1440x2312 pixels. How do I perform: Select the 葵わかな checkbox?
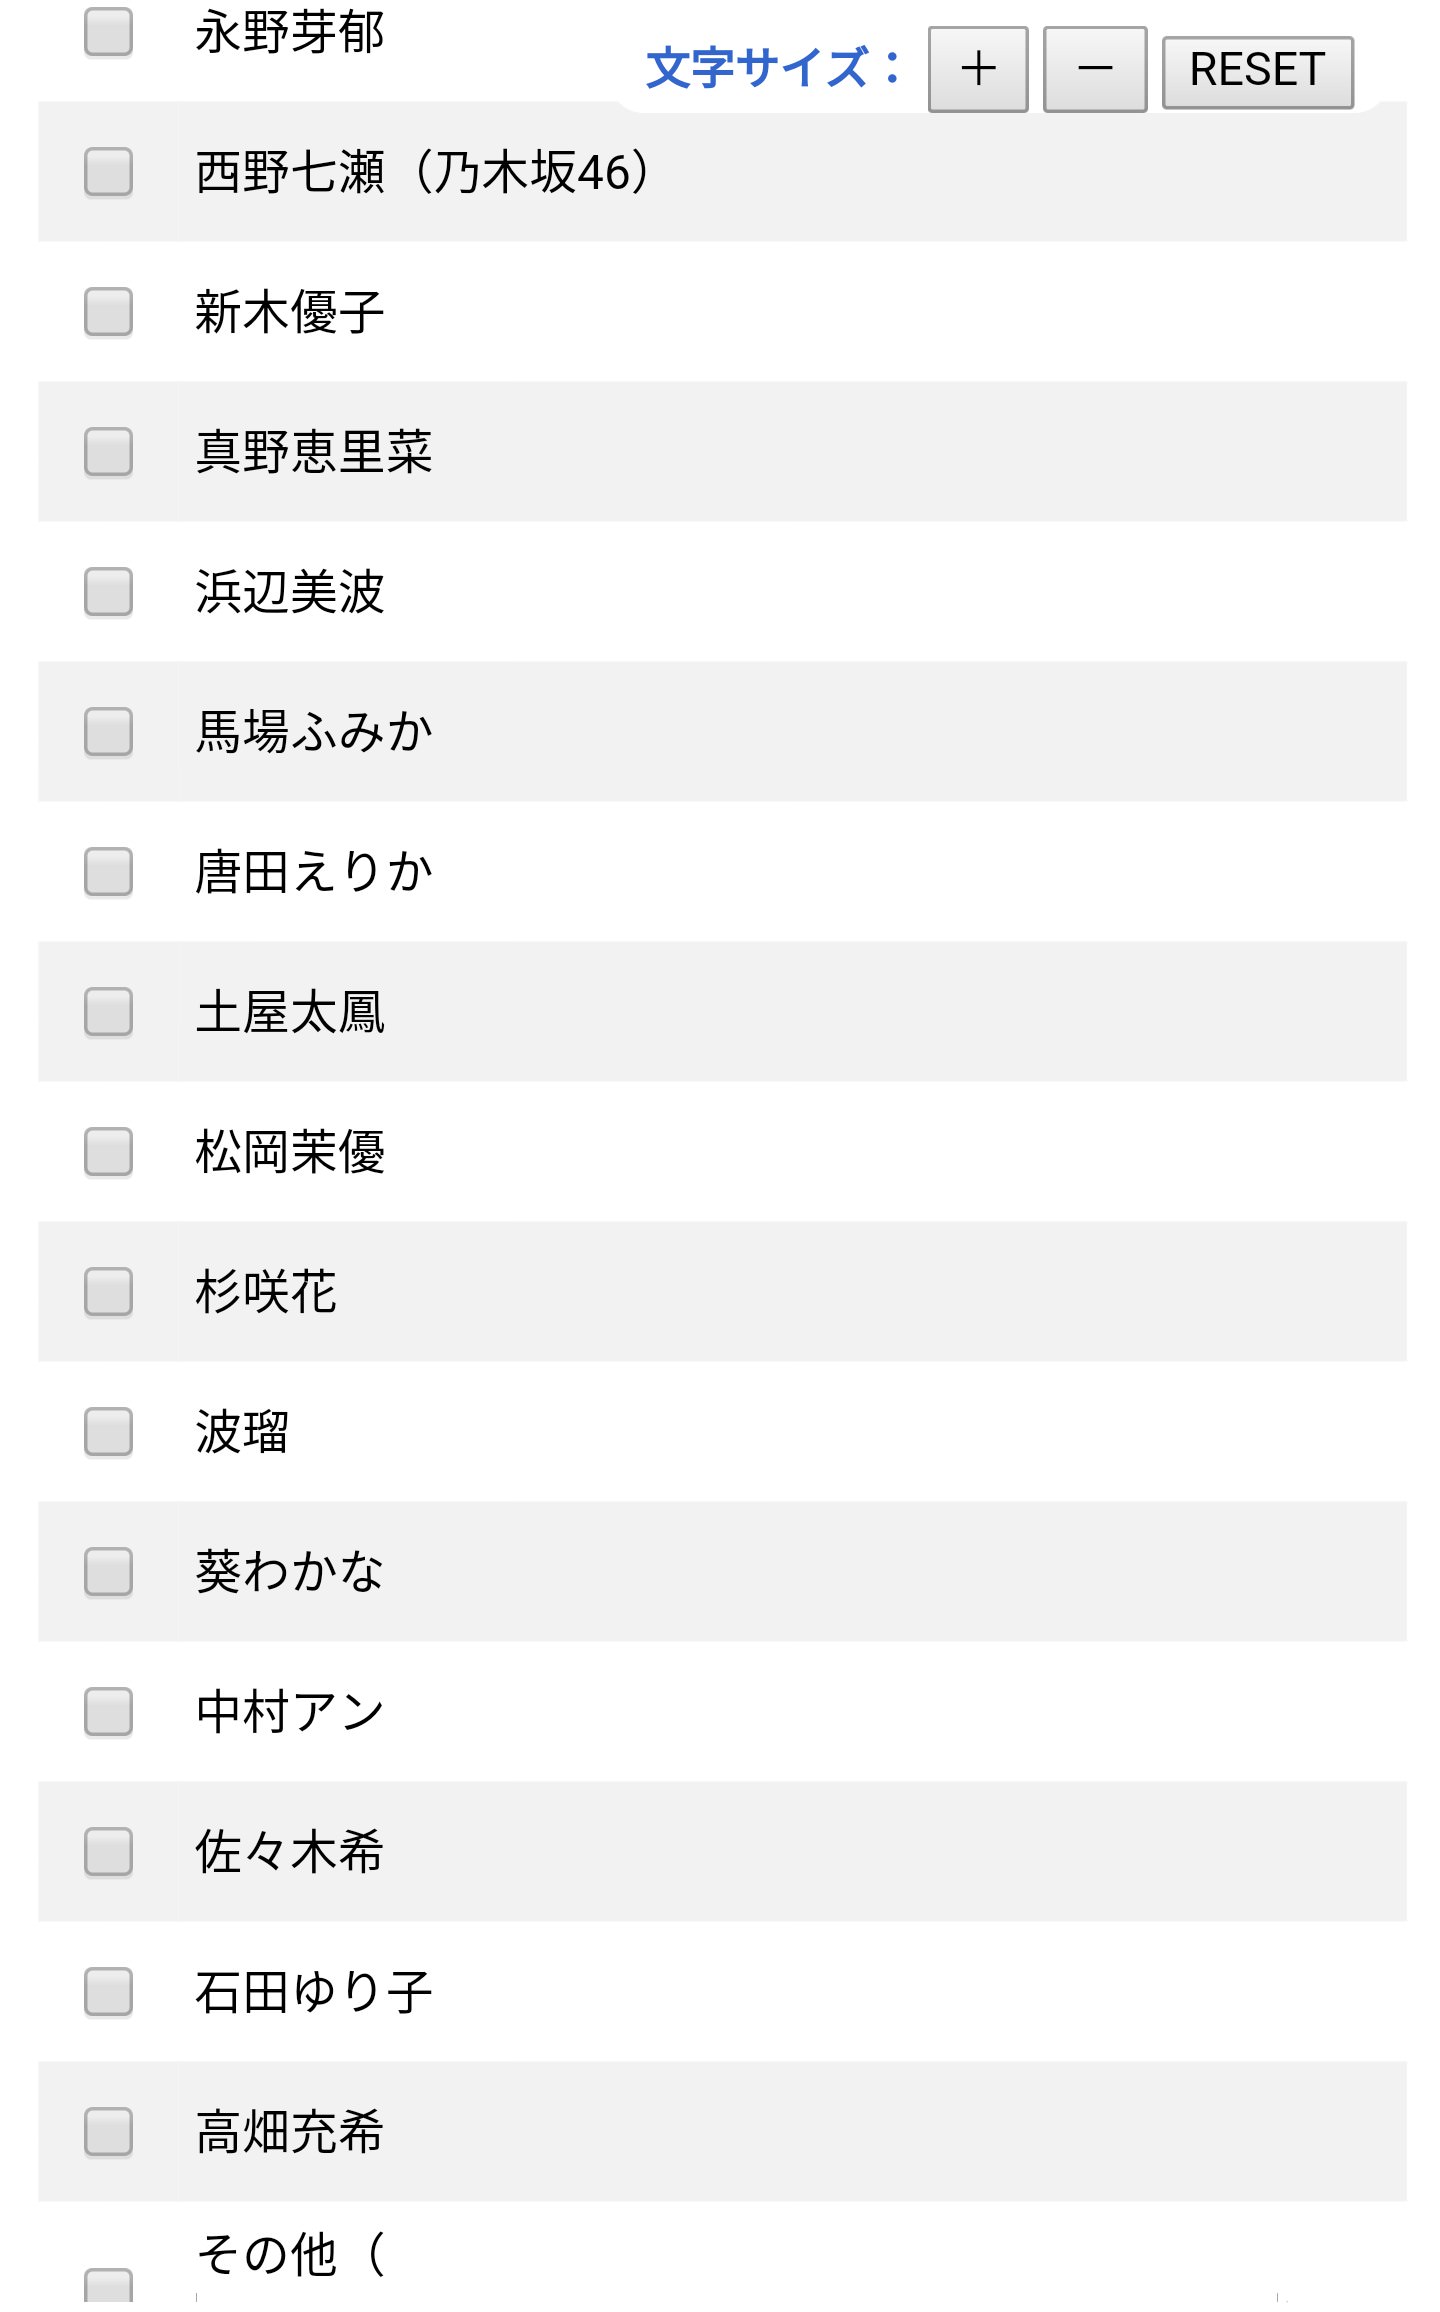[109, 1572]
